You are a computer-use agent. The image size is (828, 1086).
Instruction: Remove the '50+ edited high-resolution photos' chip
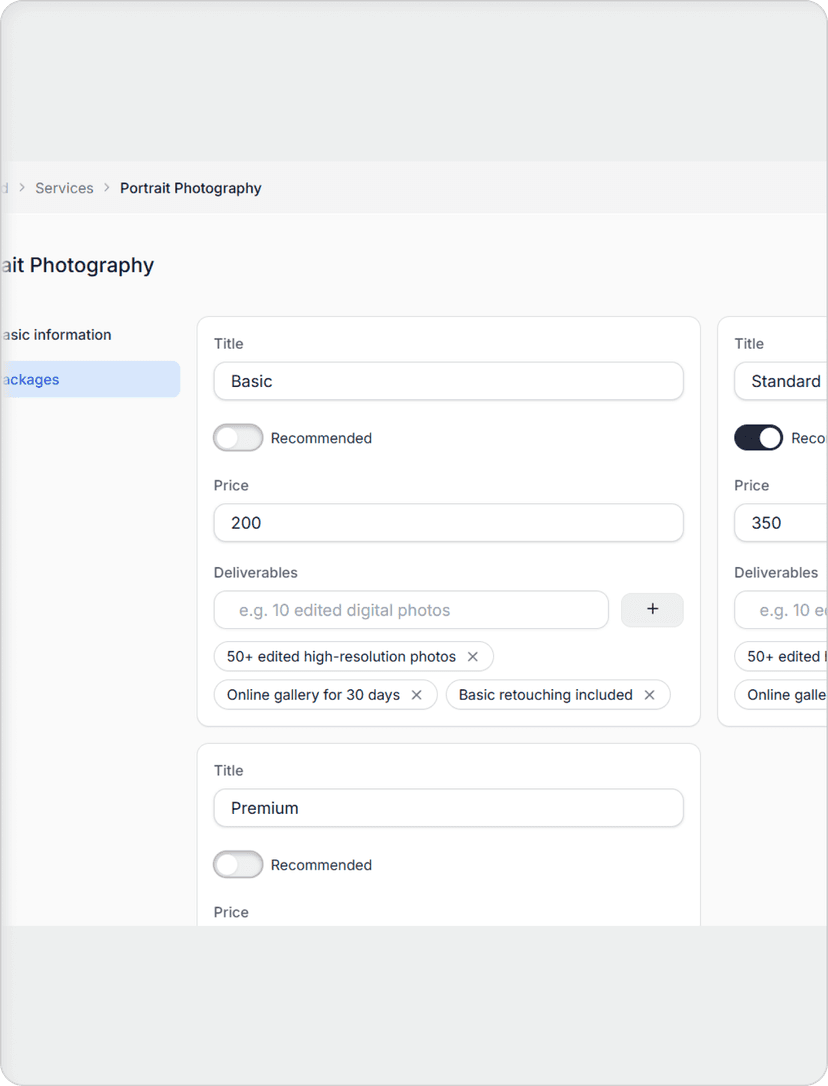click(x=472, y=656)
